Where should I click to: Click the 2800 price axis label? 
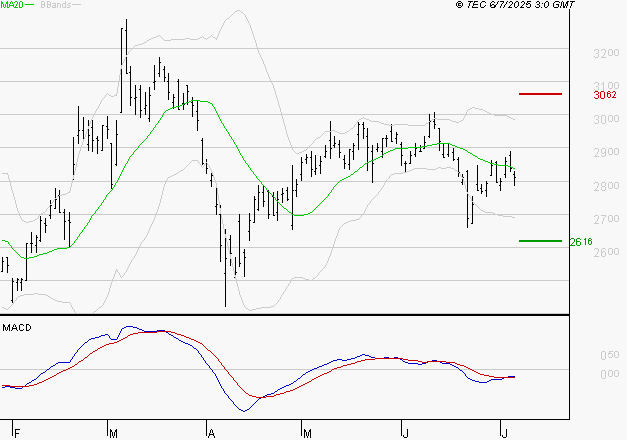pyautogui.click(x=606, y=186)
